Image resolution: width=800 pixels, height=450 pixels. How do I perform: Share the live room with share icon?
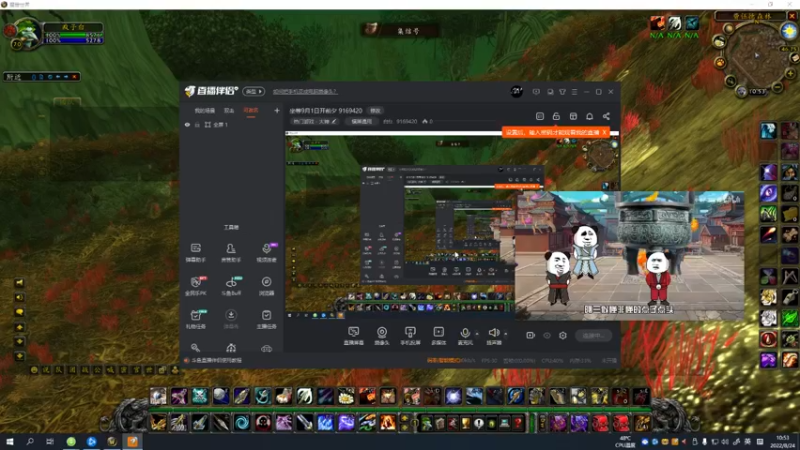[x=606, y=116]
